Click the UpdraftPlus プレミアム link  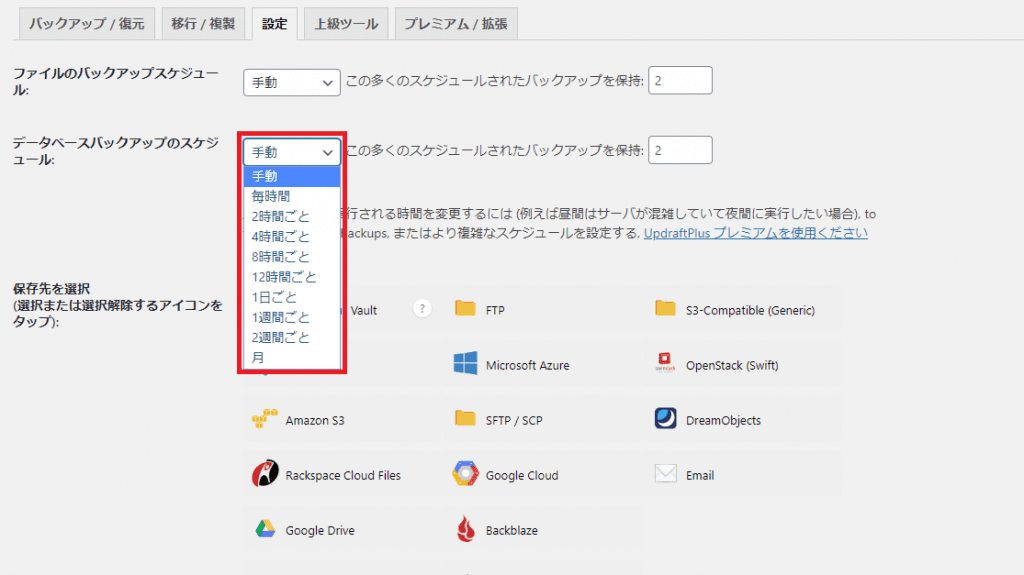[755, 233]
